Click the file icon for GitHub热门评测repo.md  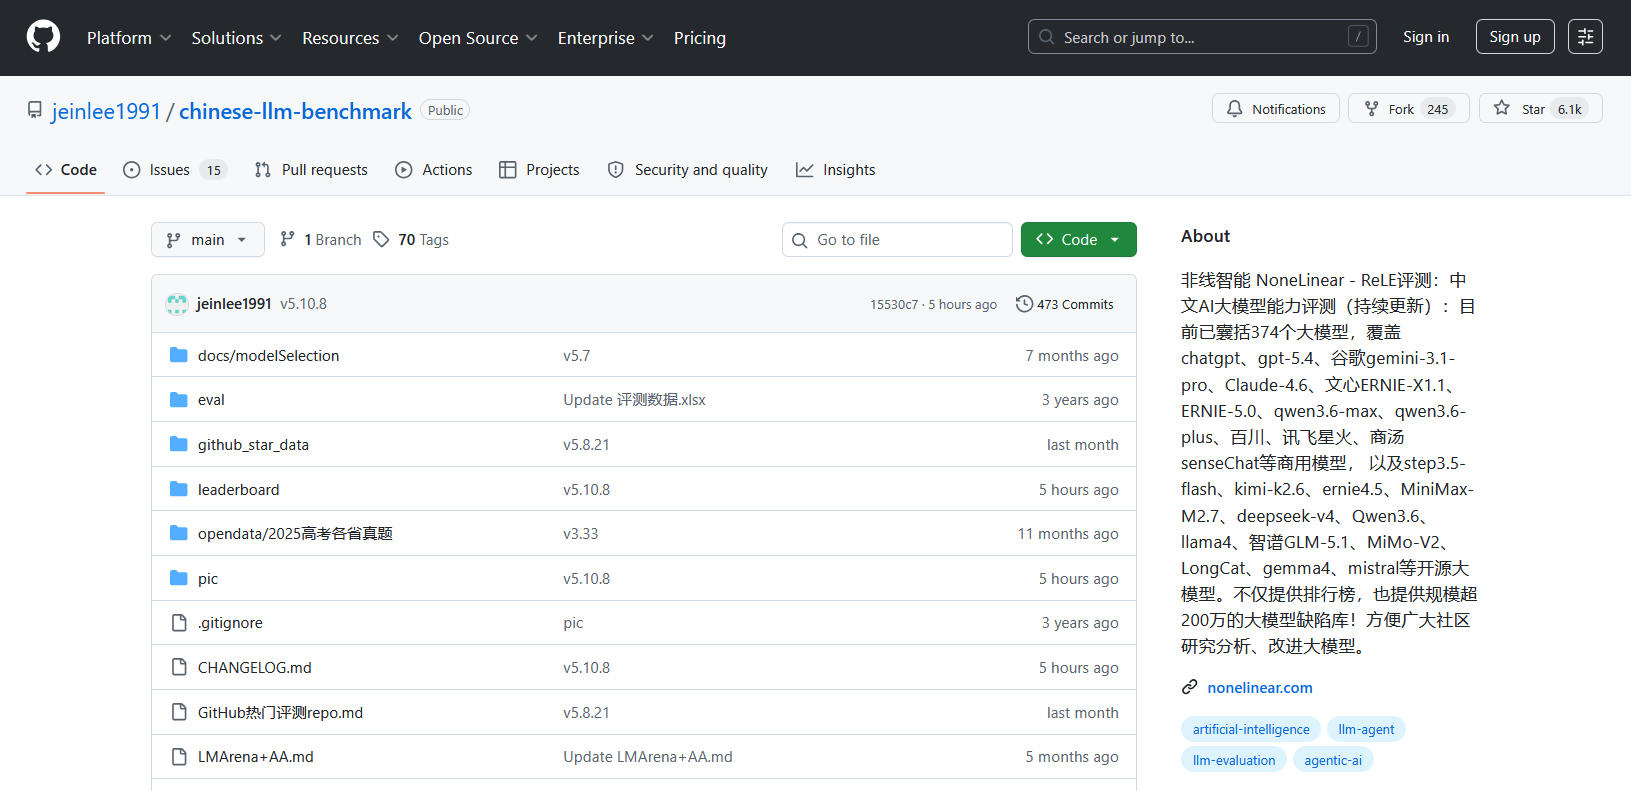click(179, 712)
